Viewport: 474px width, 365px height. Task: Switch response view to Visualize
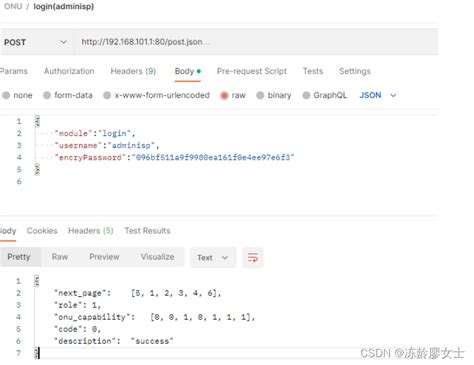click(x=157, y=257)
